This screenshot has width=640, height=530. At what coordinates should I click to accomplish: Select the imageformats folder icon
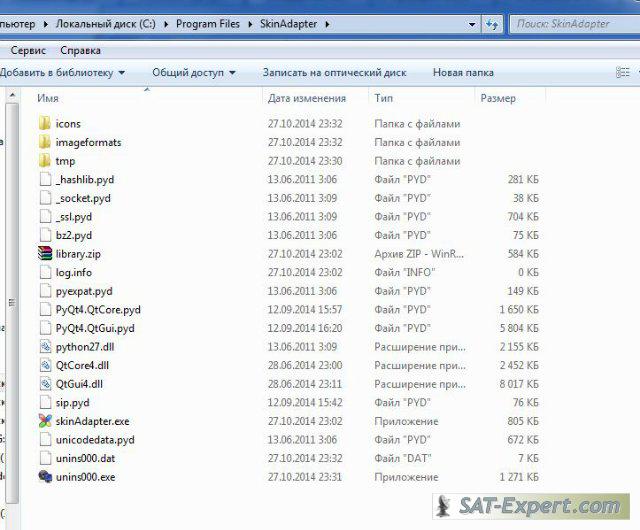point(45,142)
